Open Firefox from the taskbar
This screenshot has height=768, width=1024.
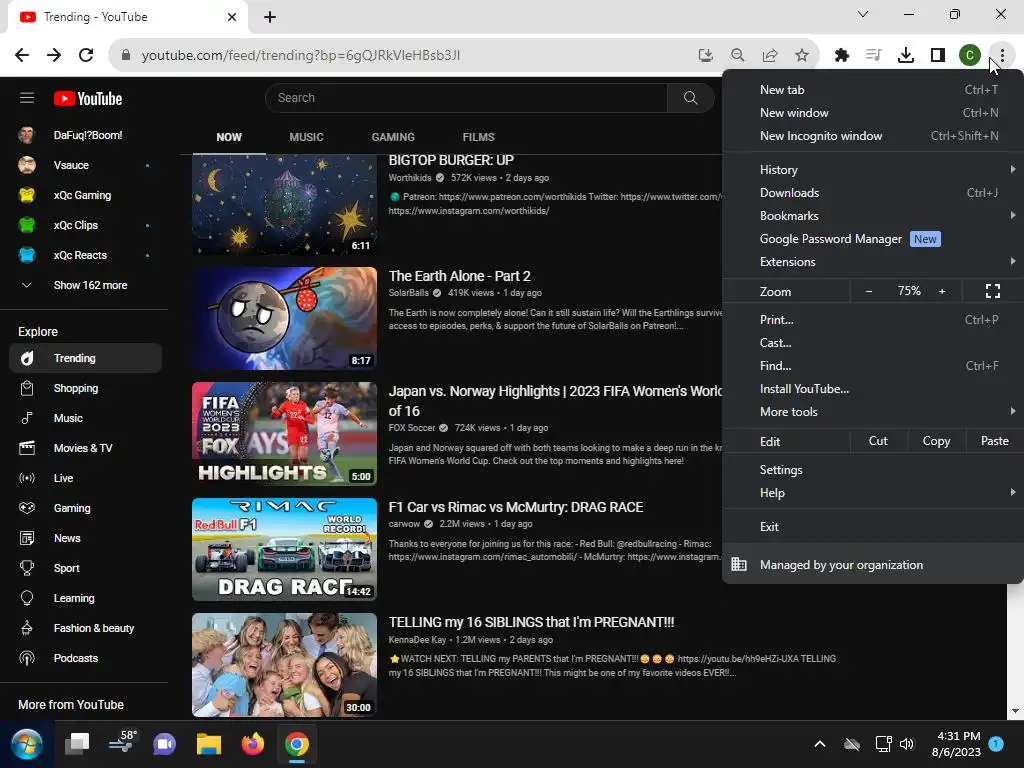coord(253,744)
